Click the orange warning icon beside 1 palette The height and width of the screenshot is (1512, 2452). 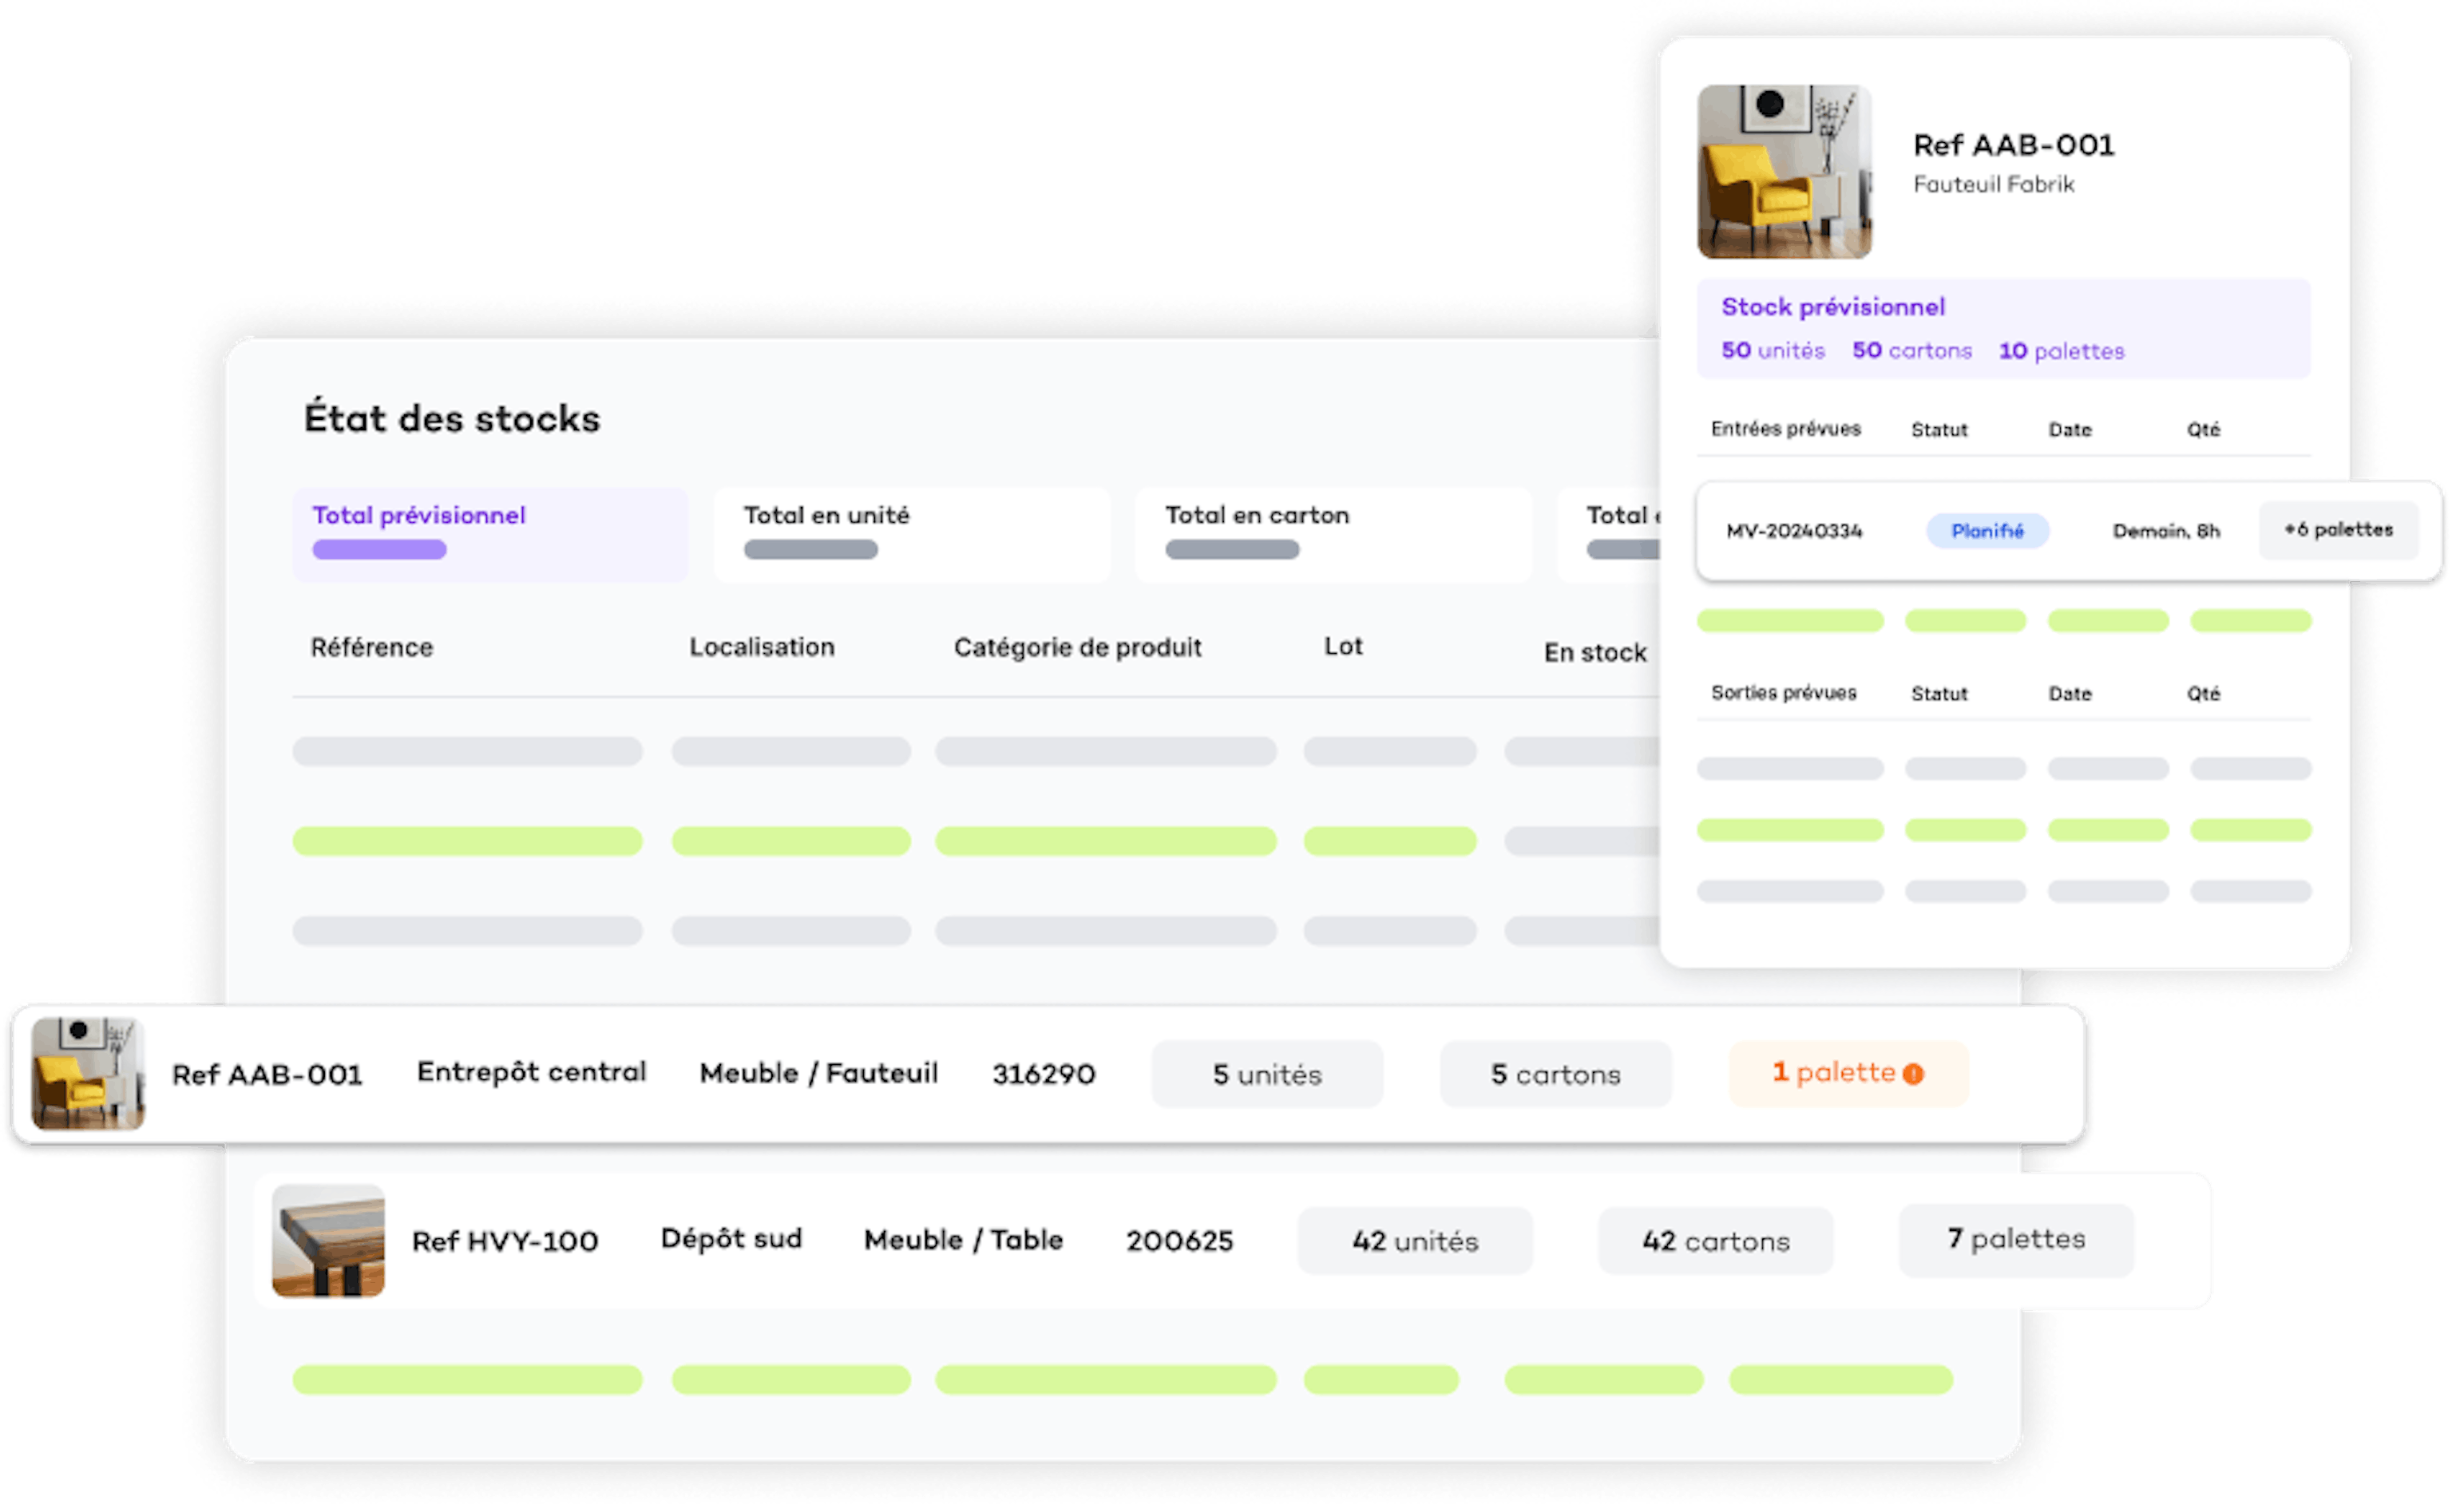click(1913, 1074)
